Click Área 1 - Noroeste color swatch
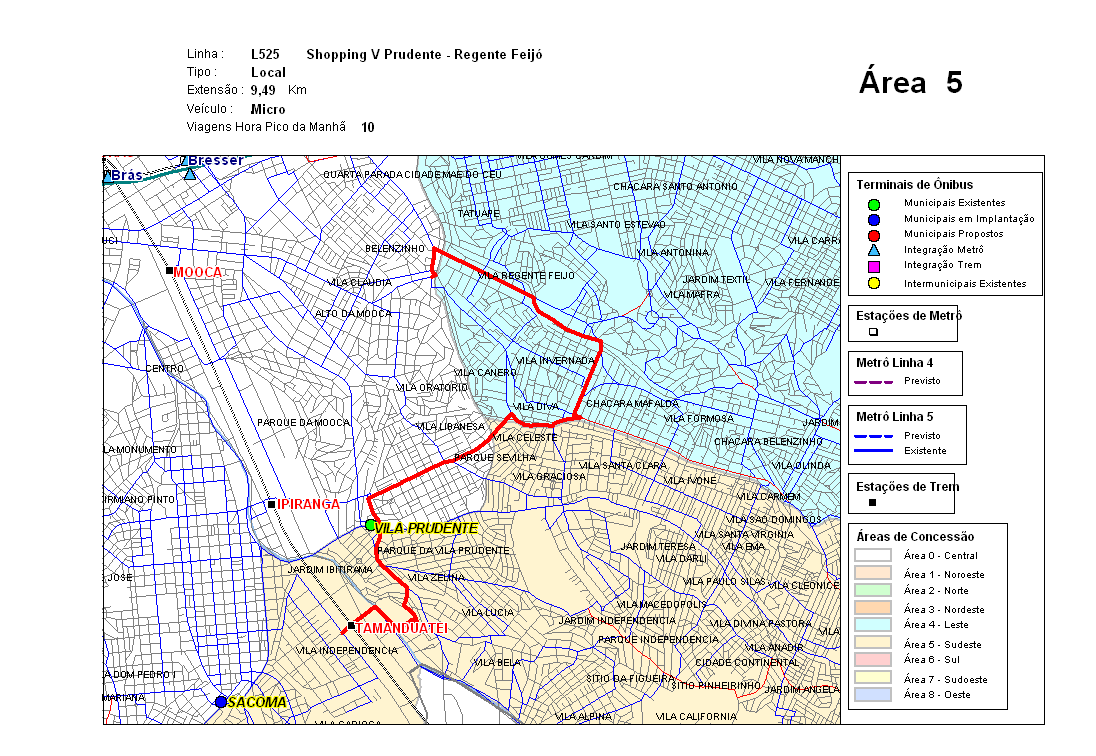1096x756 pixels. (873, 573)
